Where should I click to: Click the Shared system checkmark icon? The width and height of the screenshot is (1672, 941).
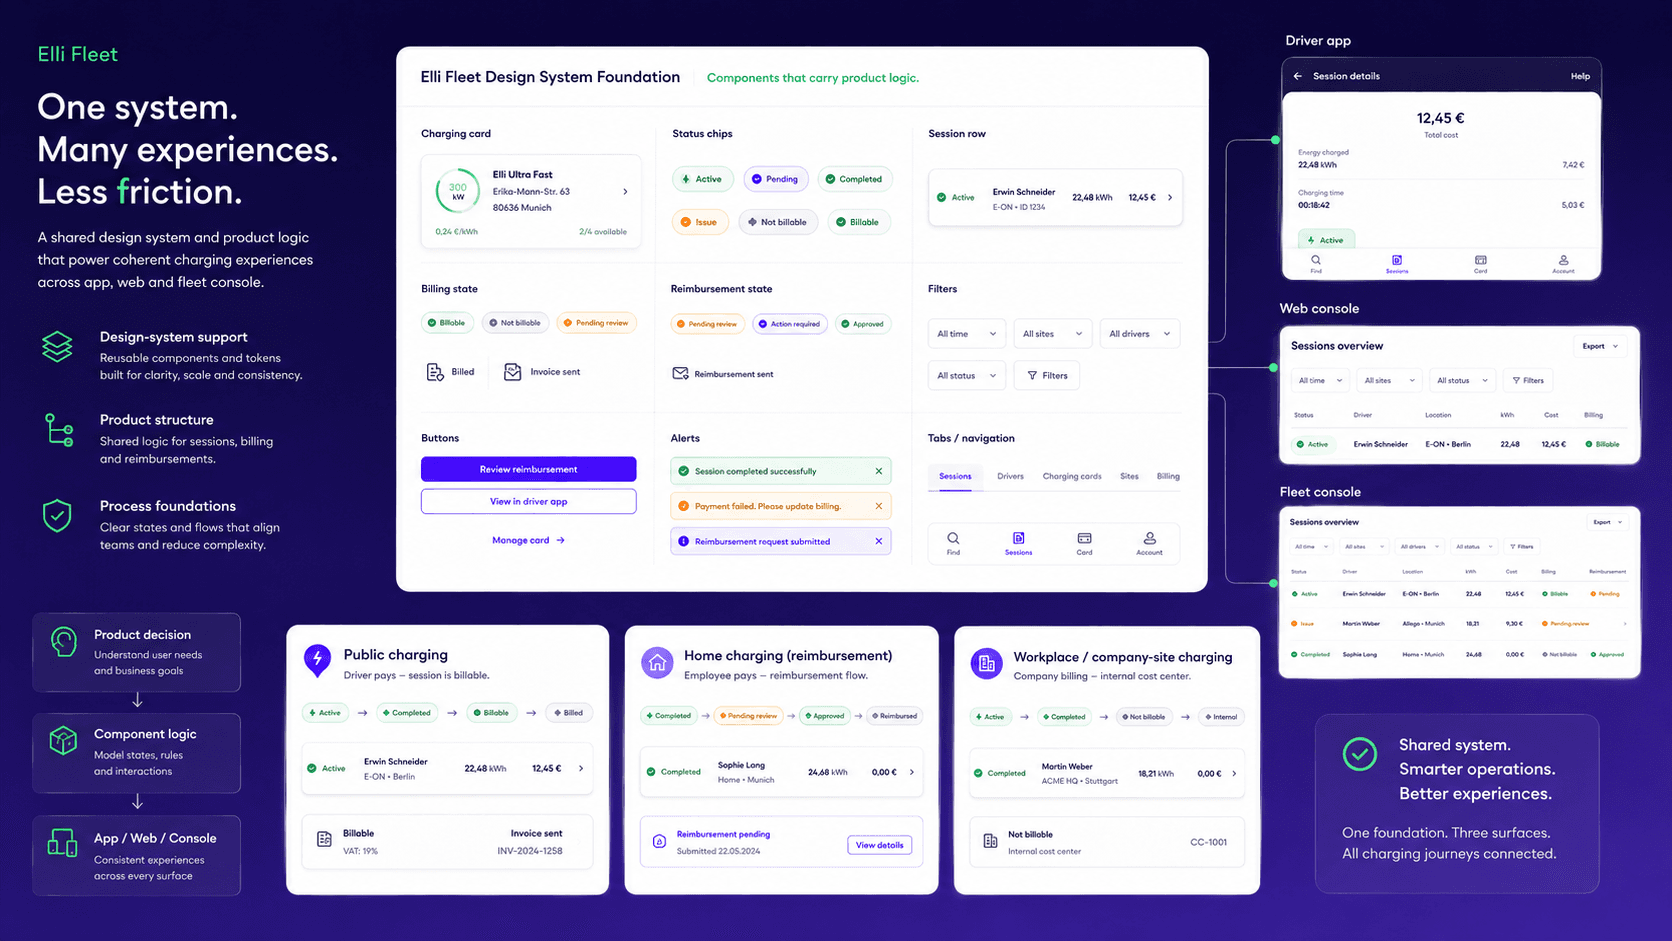[x=1360, y=754]
